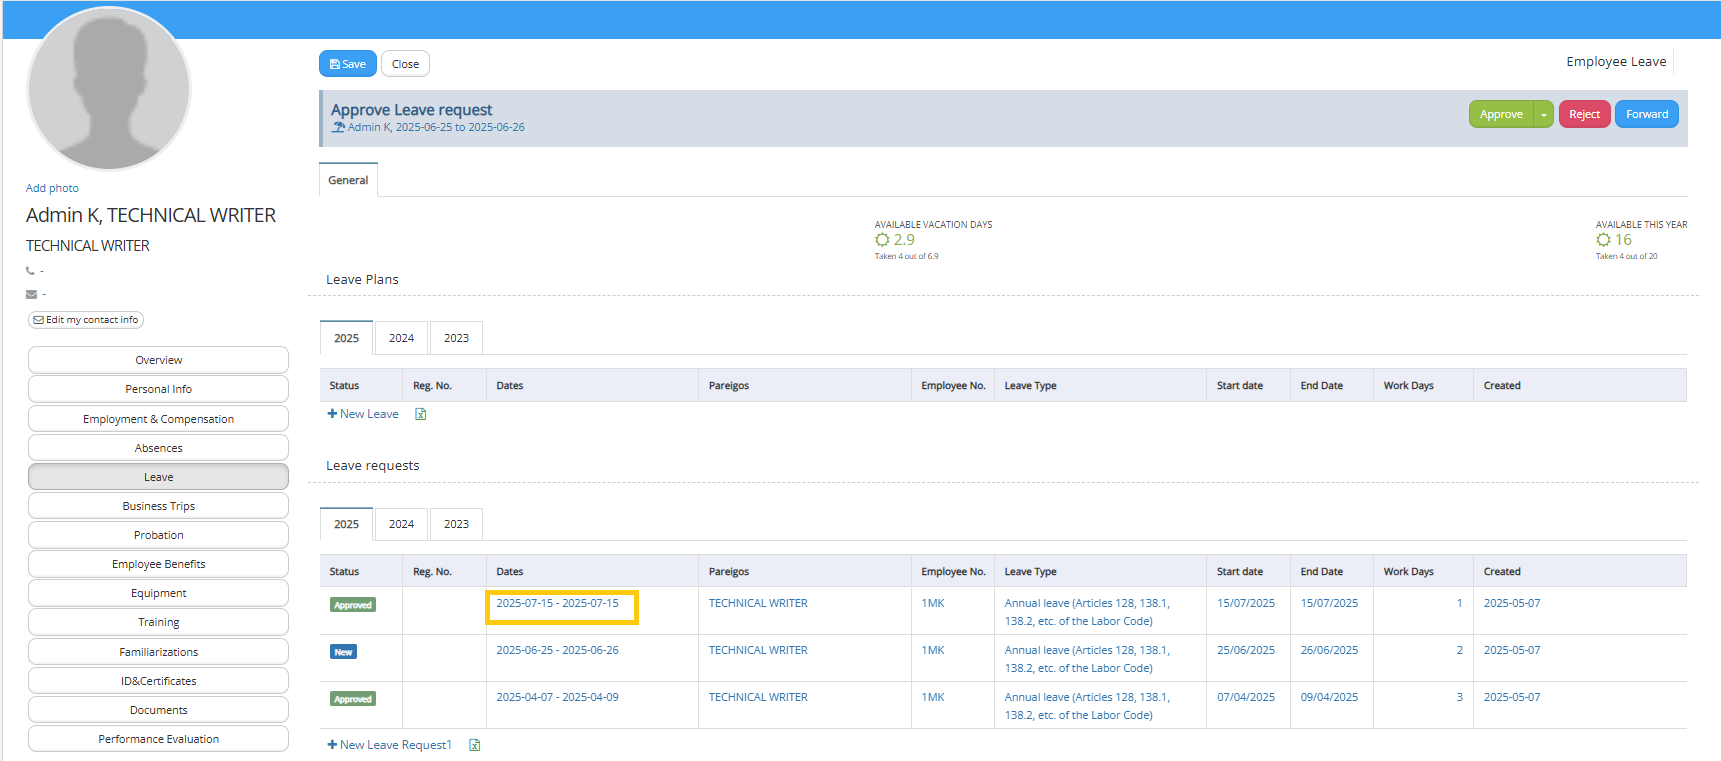Switch to the General tab

pyautogui.click(x=348, y=180)
